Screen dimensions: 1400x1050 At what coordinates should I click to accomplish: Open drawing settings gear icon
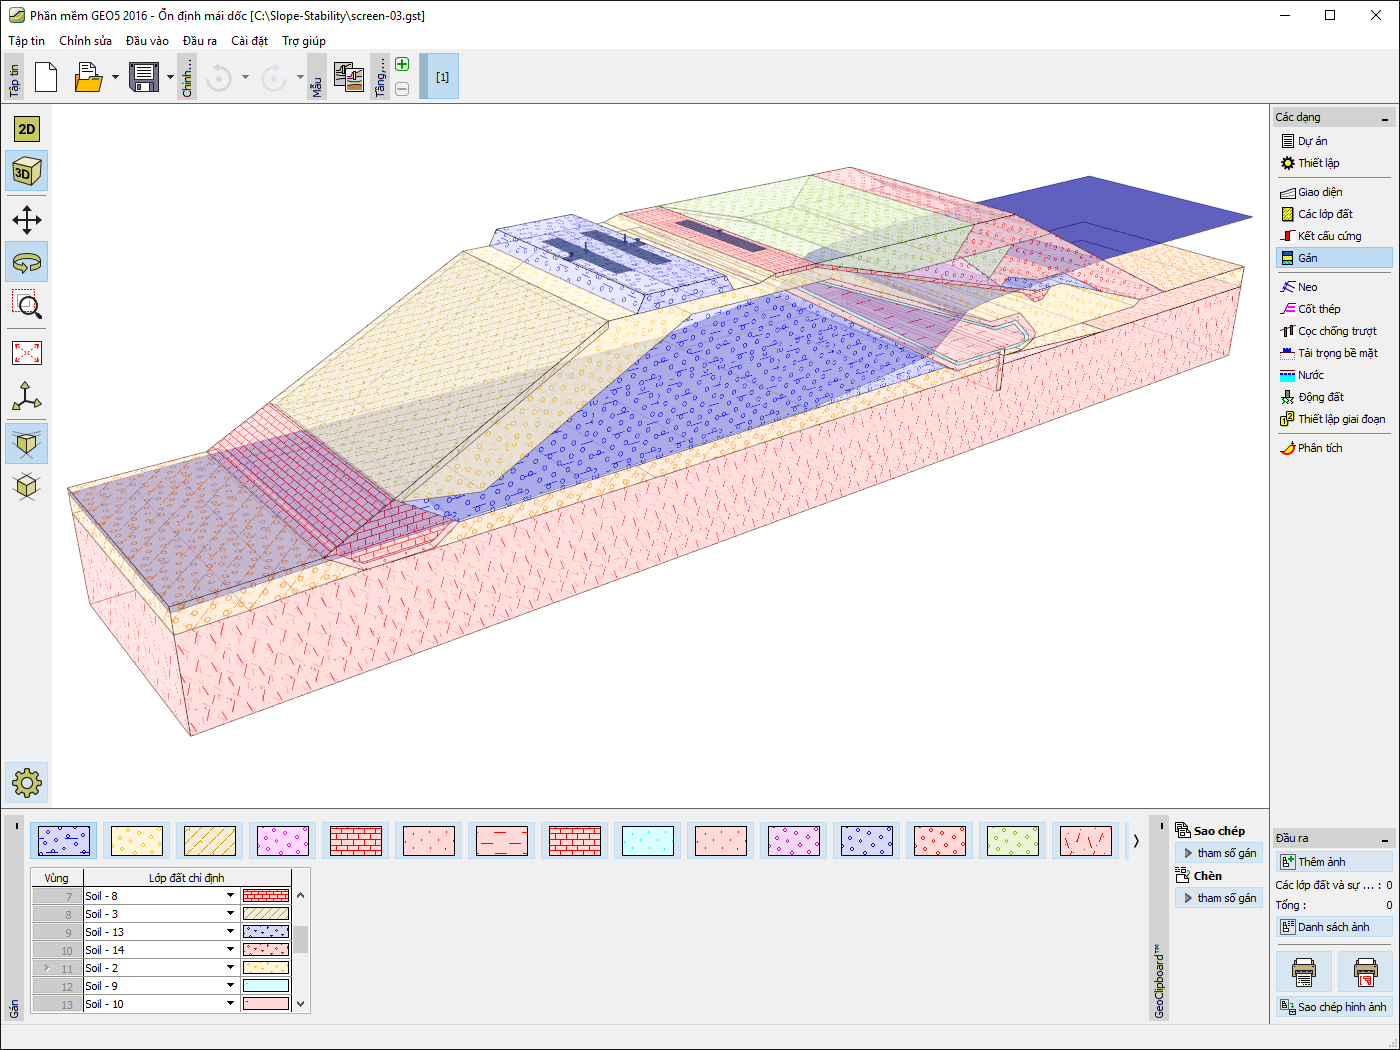(x=27, y=782)
